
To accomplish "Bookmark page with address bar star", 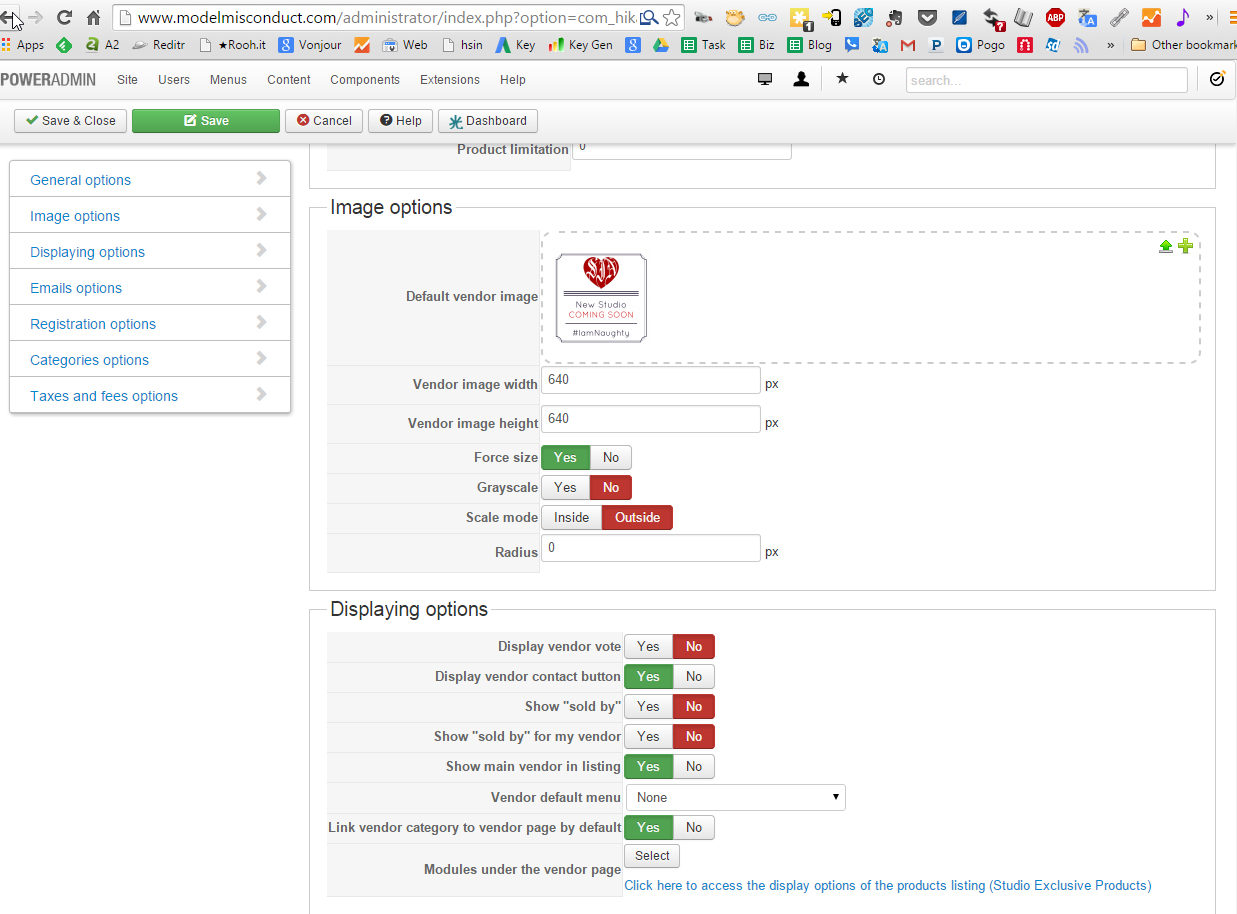I will 671,17.
